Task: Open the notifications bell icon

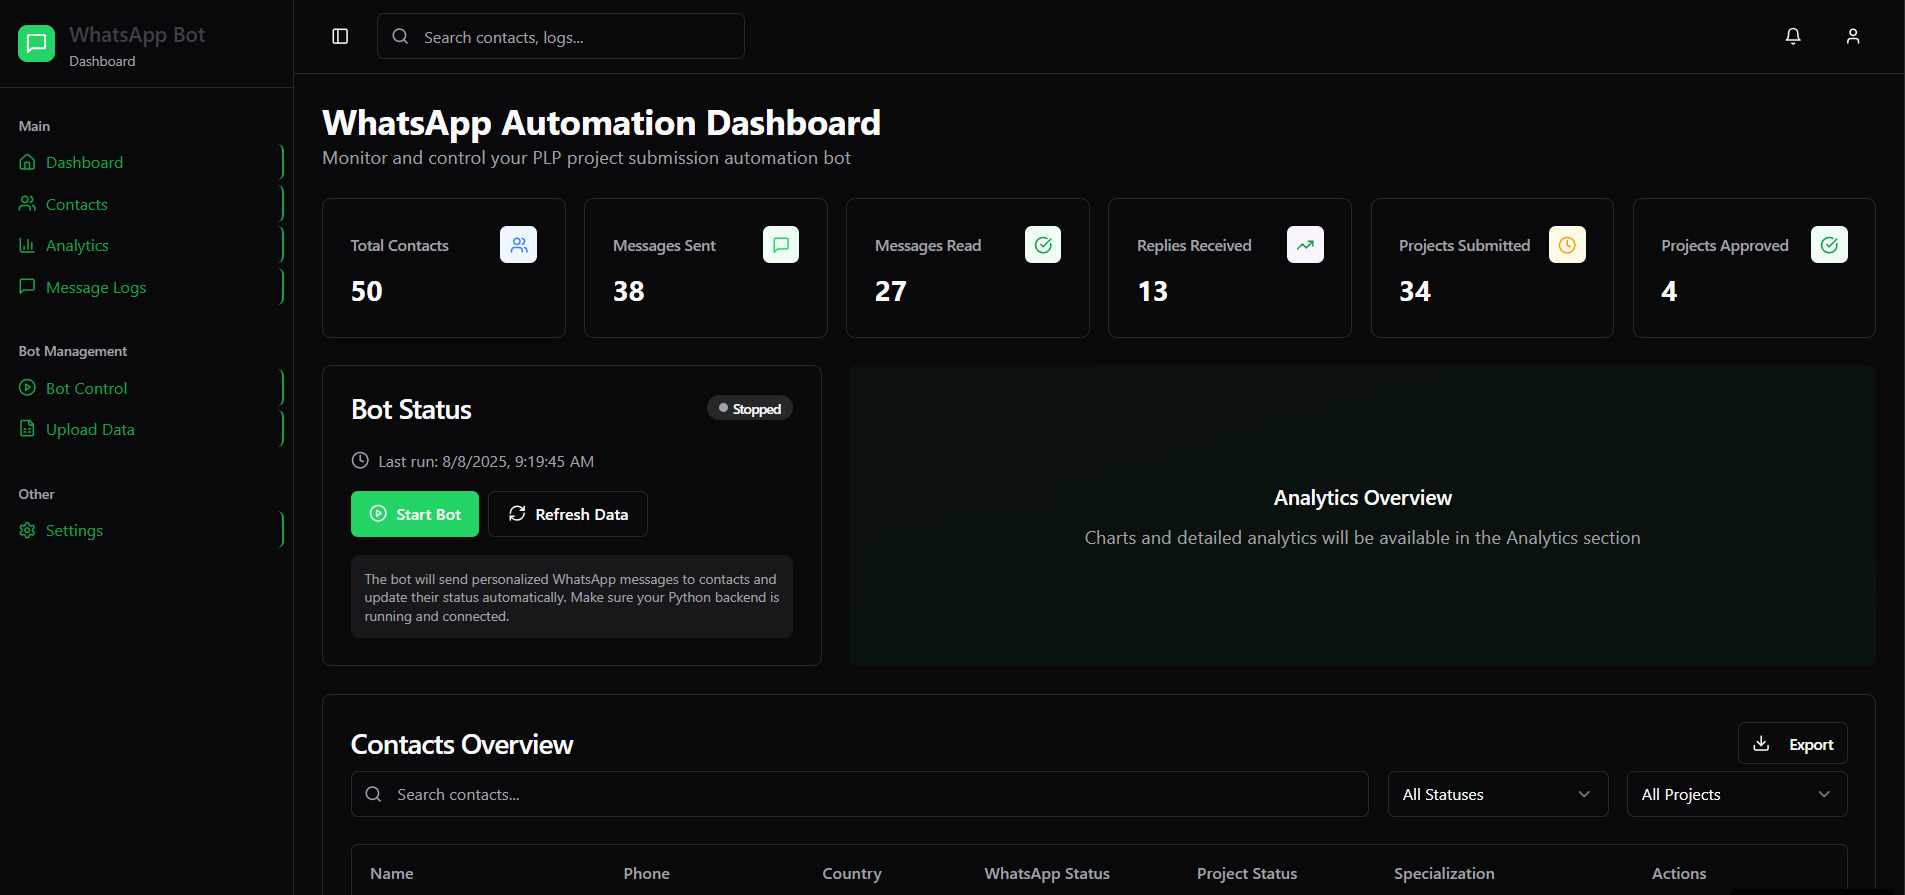Action: tap(1793, 36)
